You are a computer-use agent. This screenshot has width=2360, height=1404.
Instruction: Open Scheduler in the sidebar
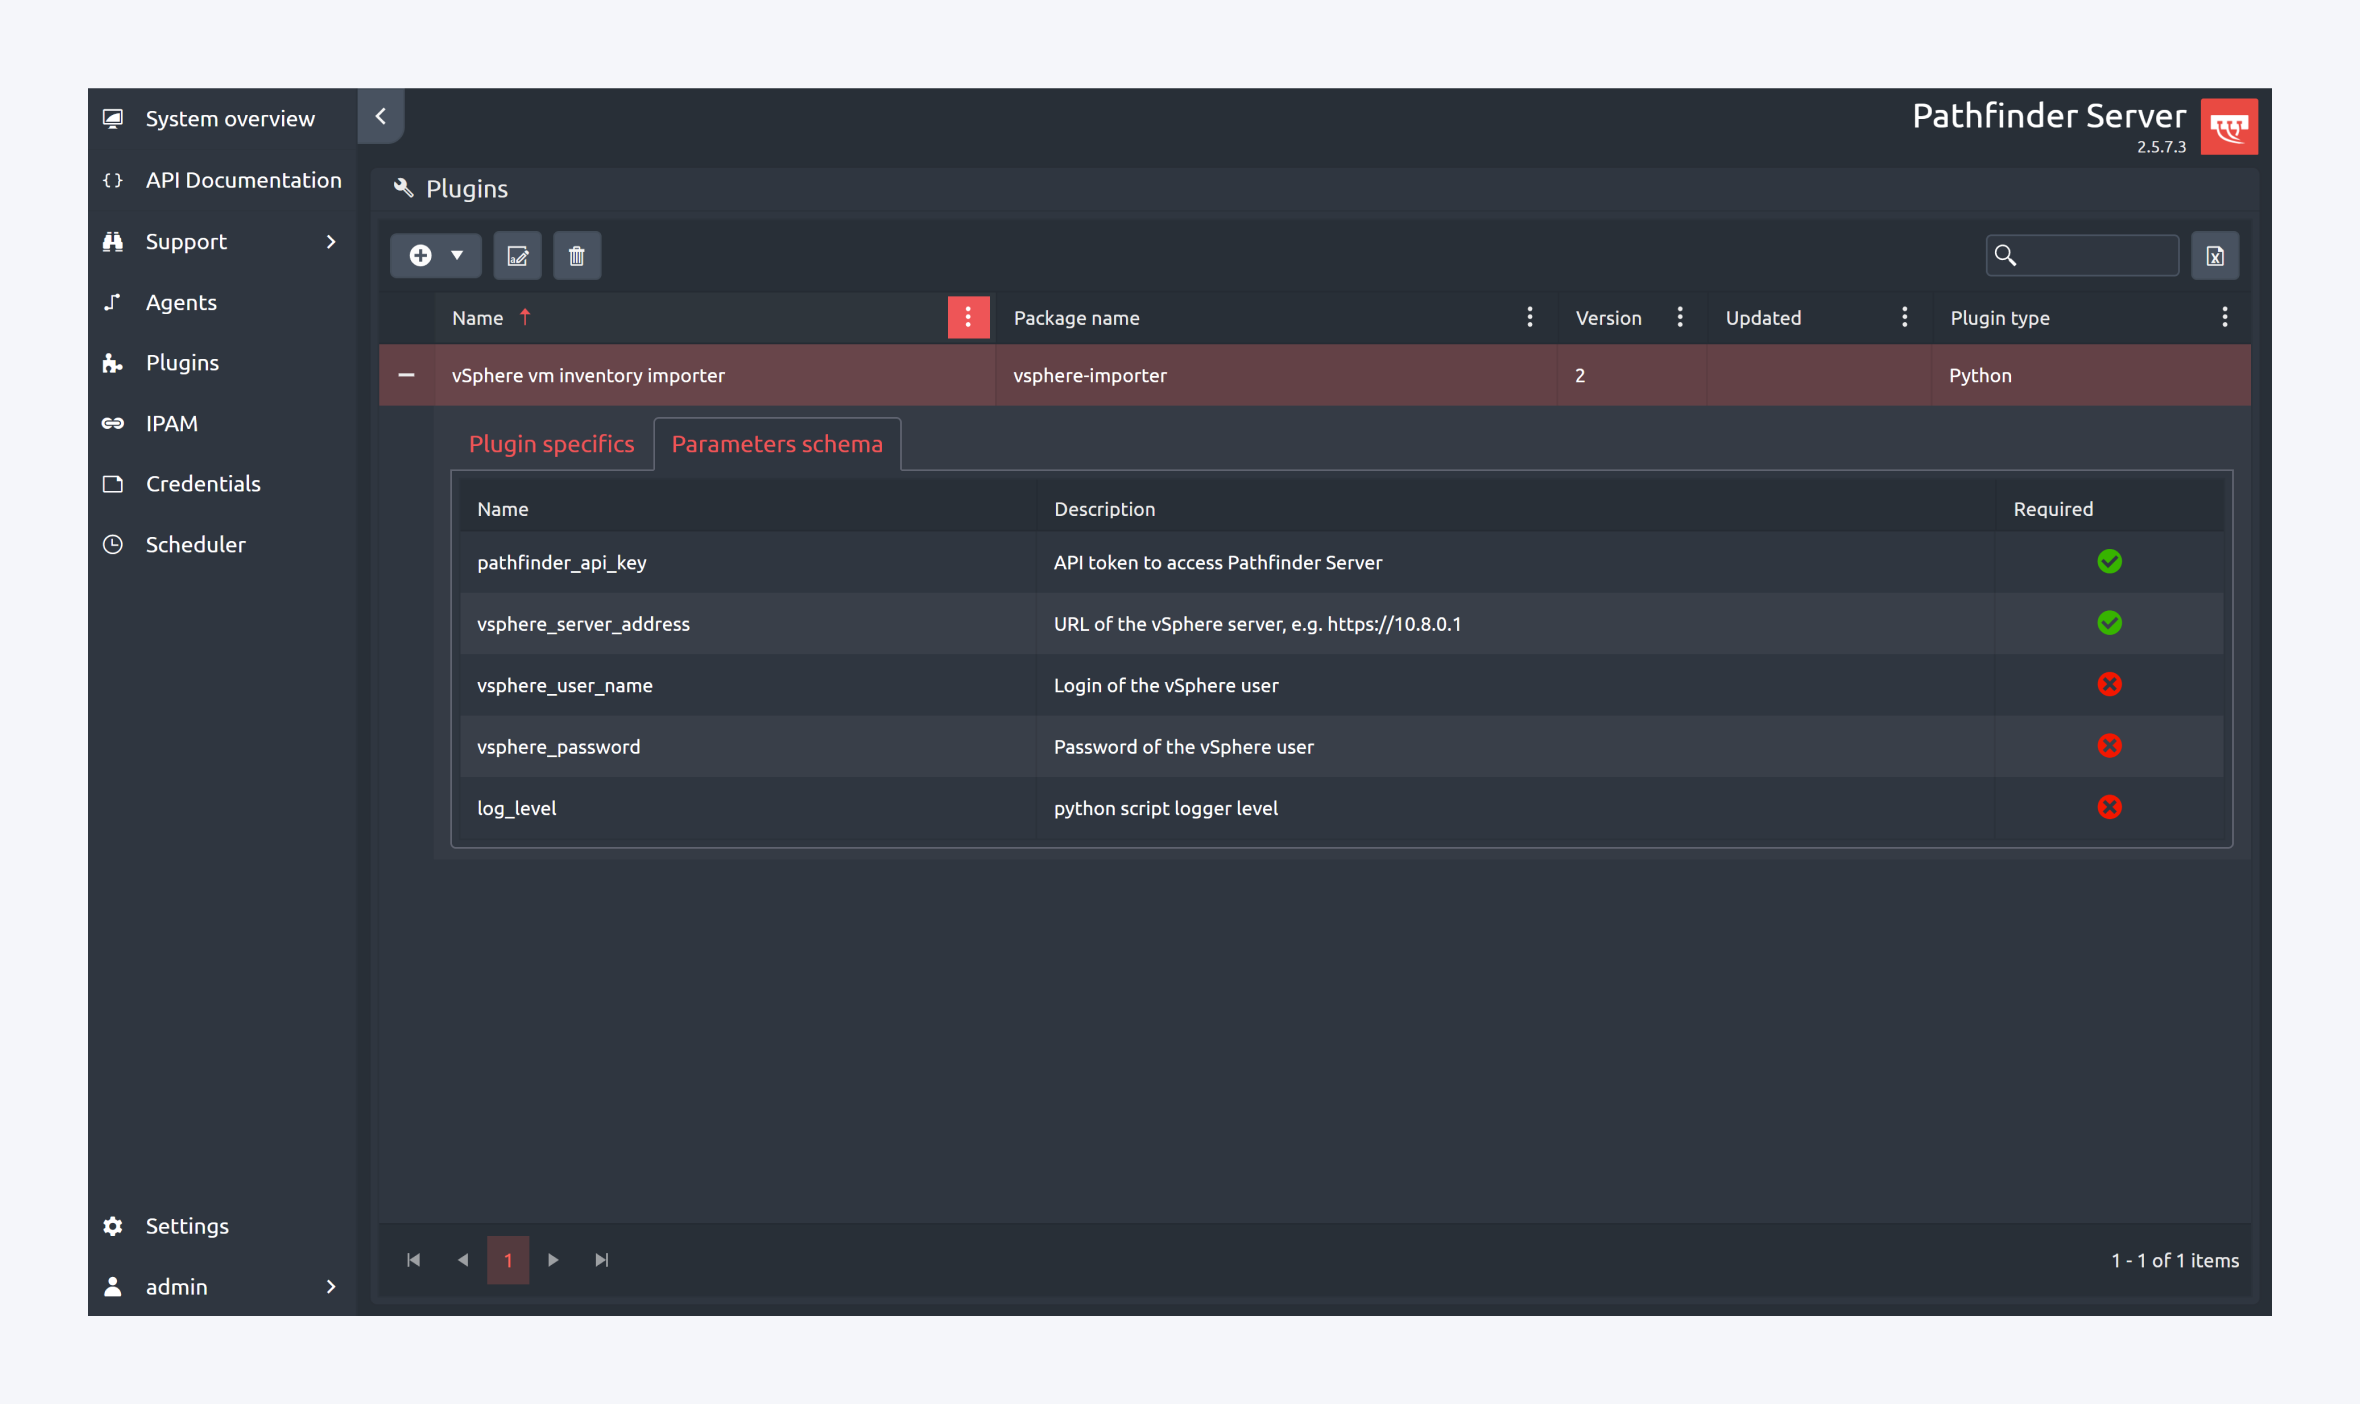tap(195, 544)
